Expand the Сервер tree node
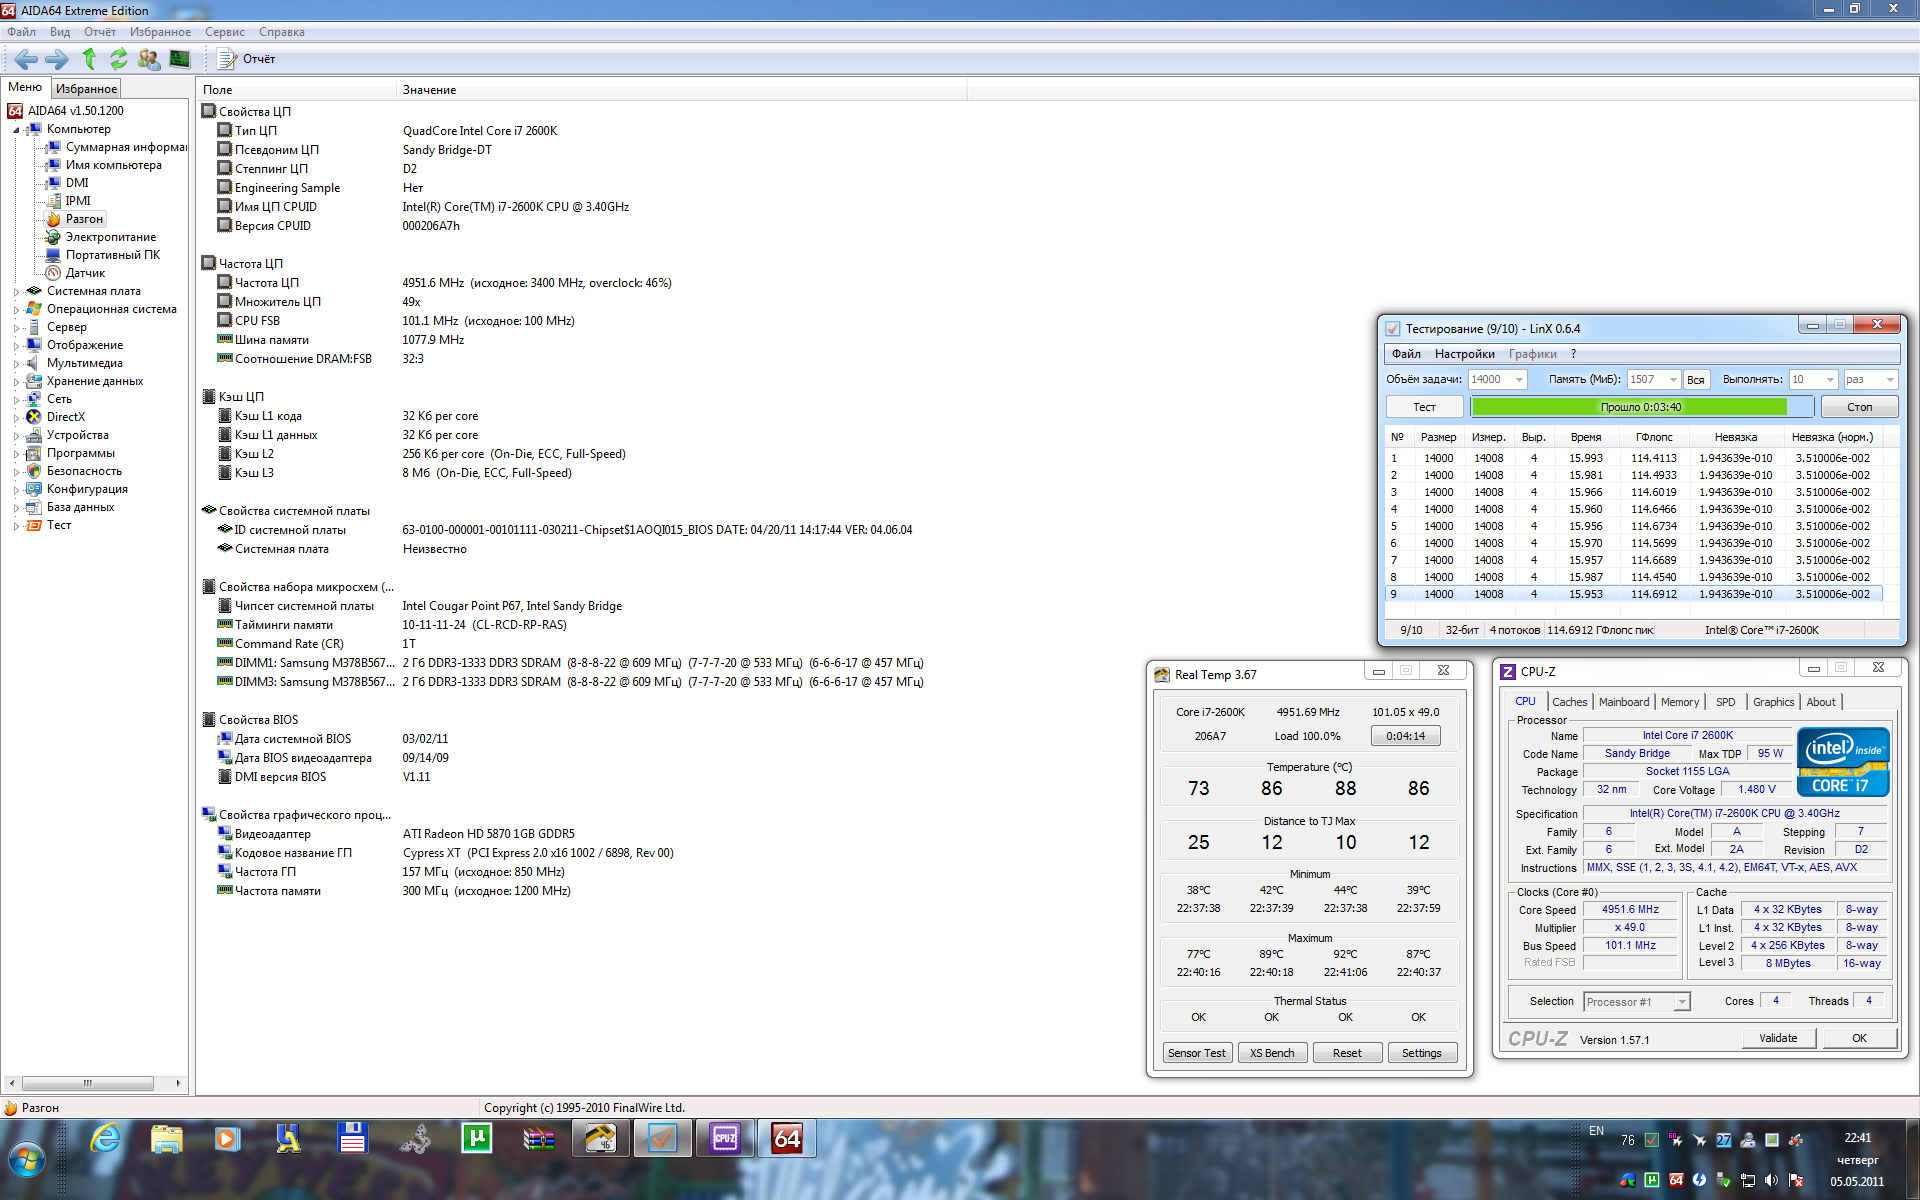1920x1200 pixels. [x=16, y=328]
